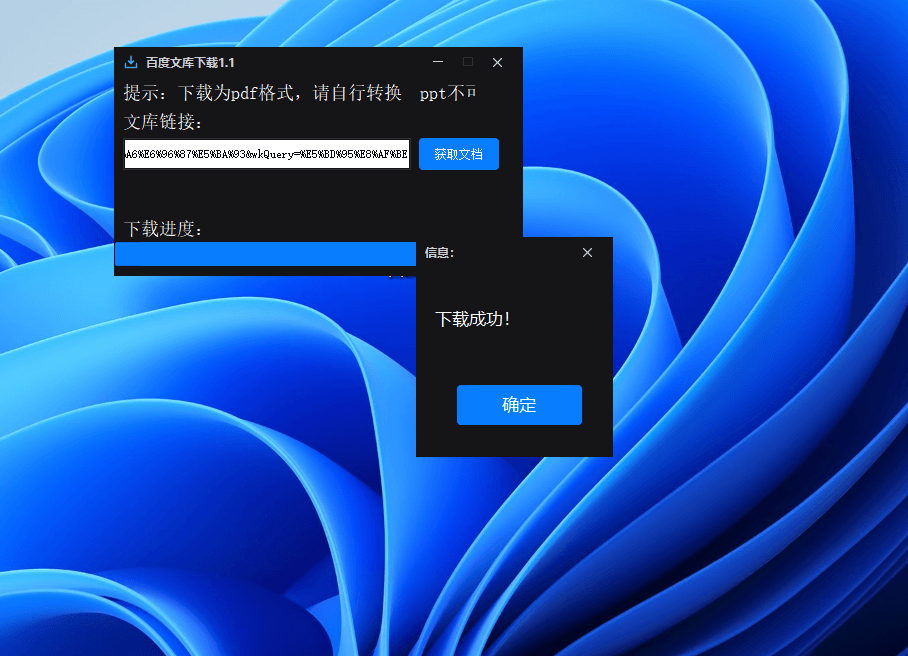Click the maximize window control

pyautogui.click(x=467, y=62)
